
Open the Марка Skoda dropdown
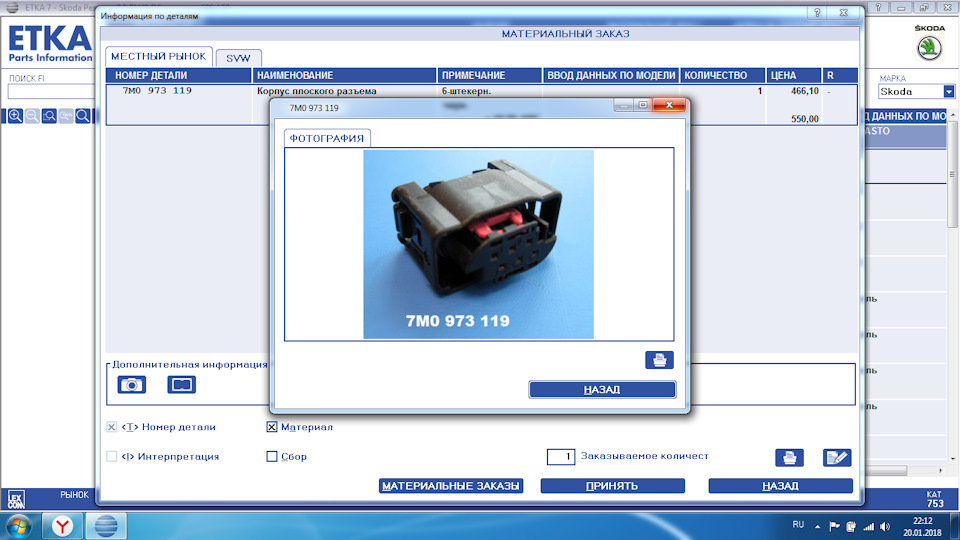948,91
